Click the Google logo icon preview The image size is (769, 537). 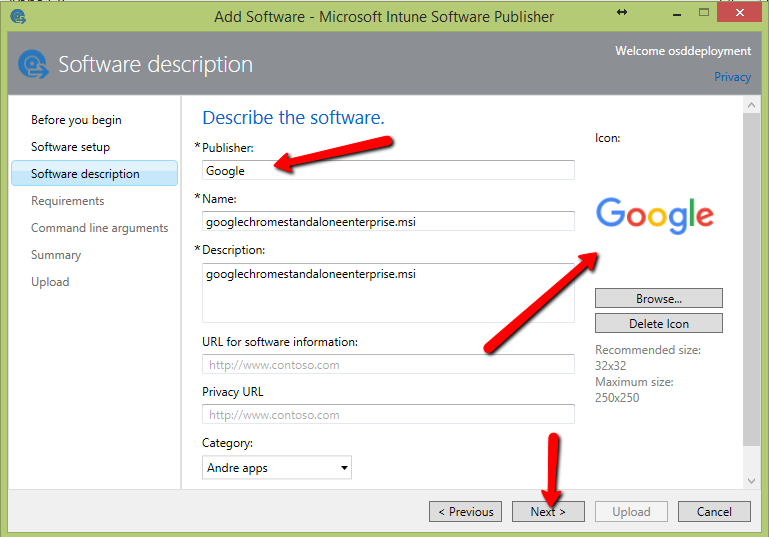coord(654,214)
